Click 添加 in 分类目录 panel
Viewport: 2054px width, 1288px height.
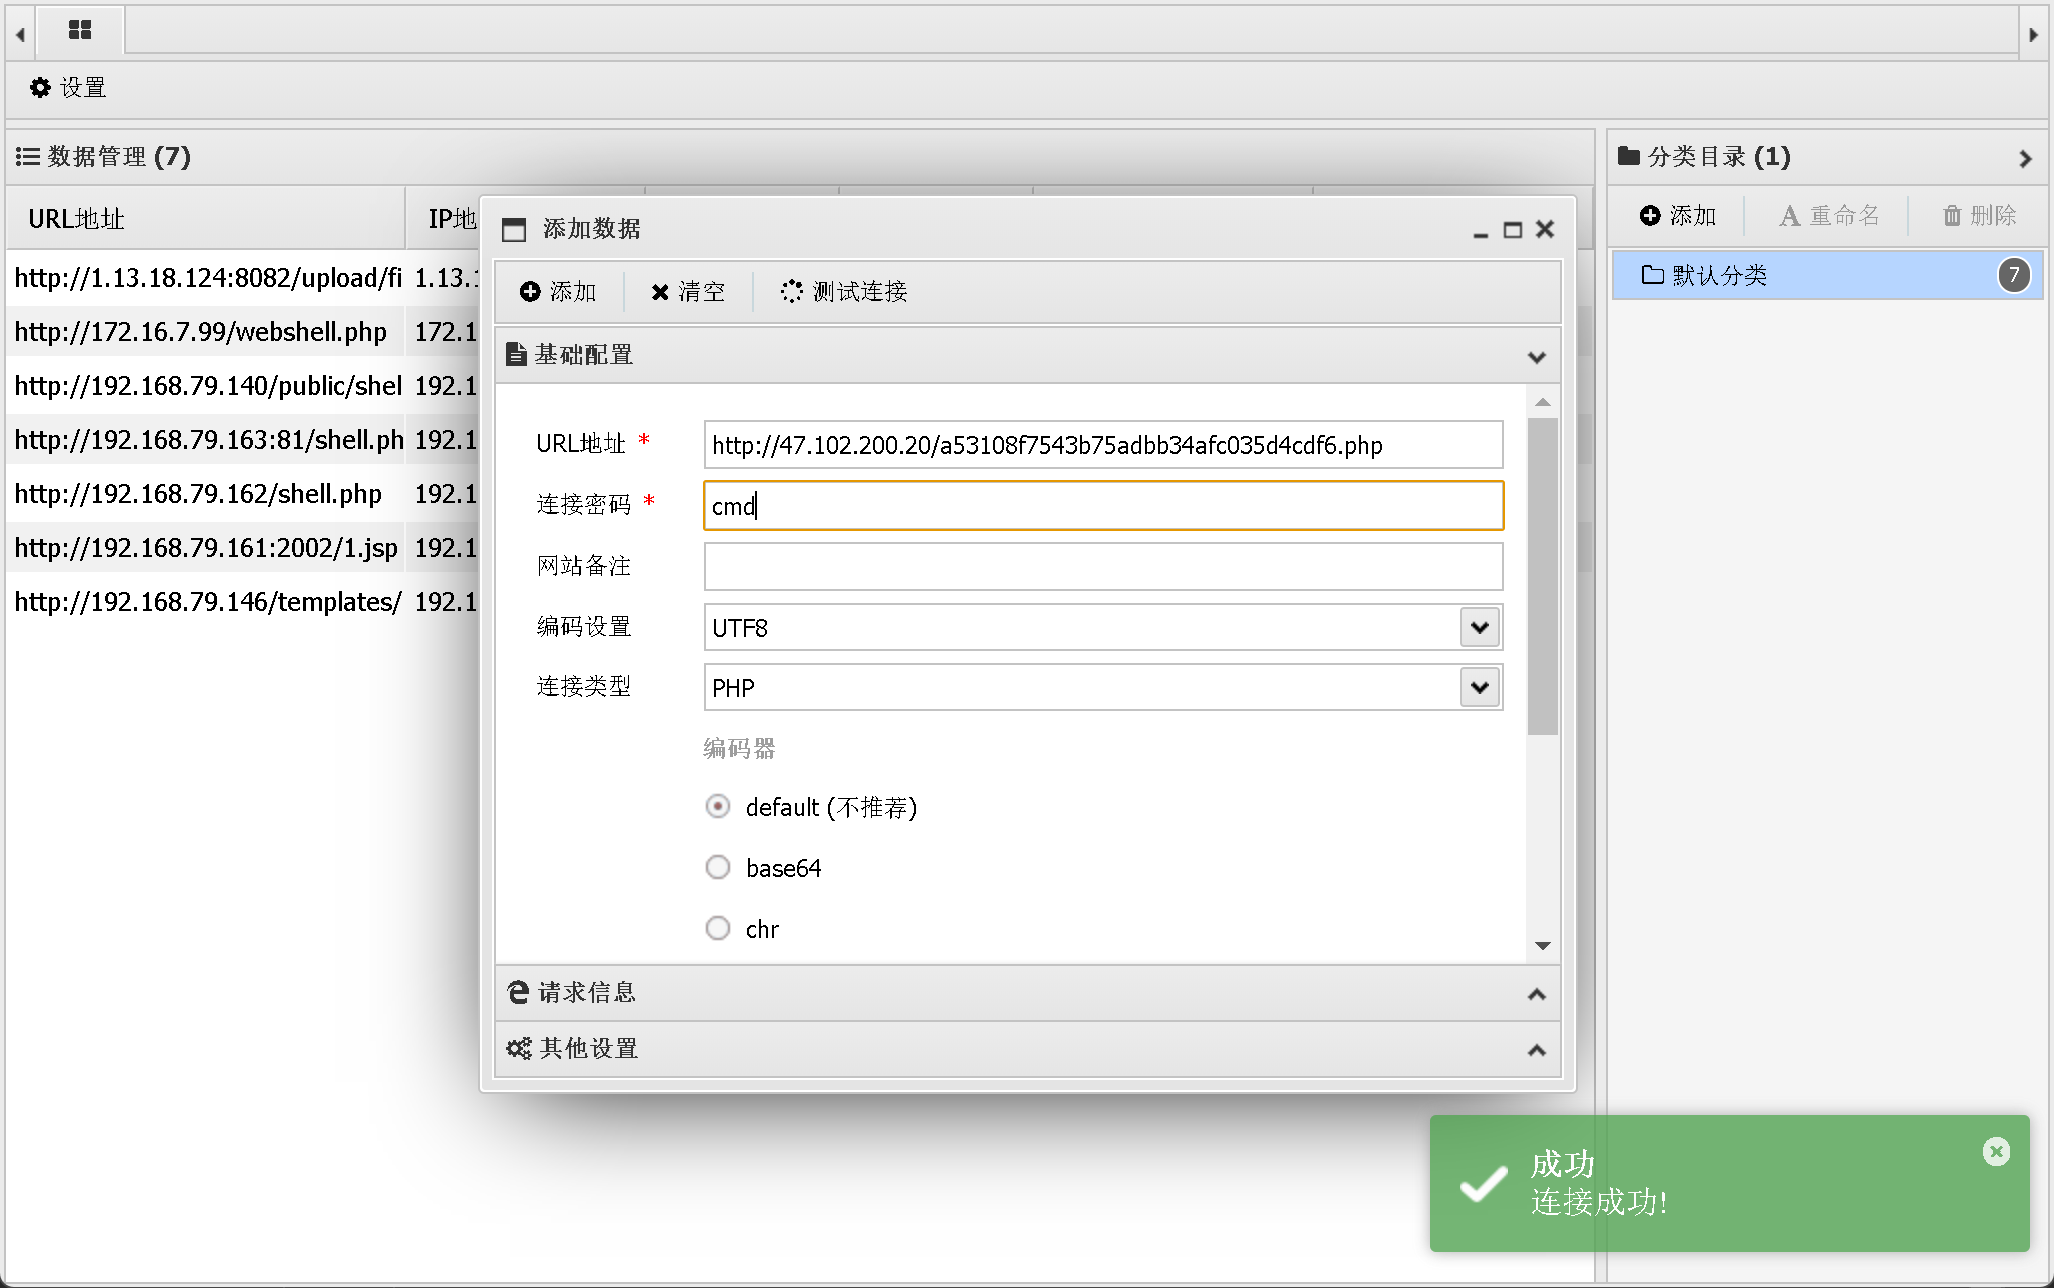(x=1678, y=216)
